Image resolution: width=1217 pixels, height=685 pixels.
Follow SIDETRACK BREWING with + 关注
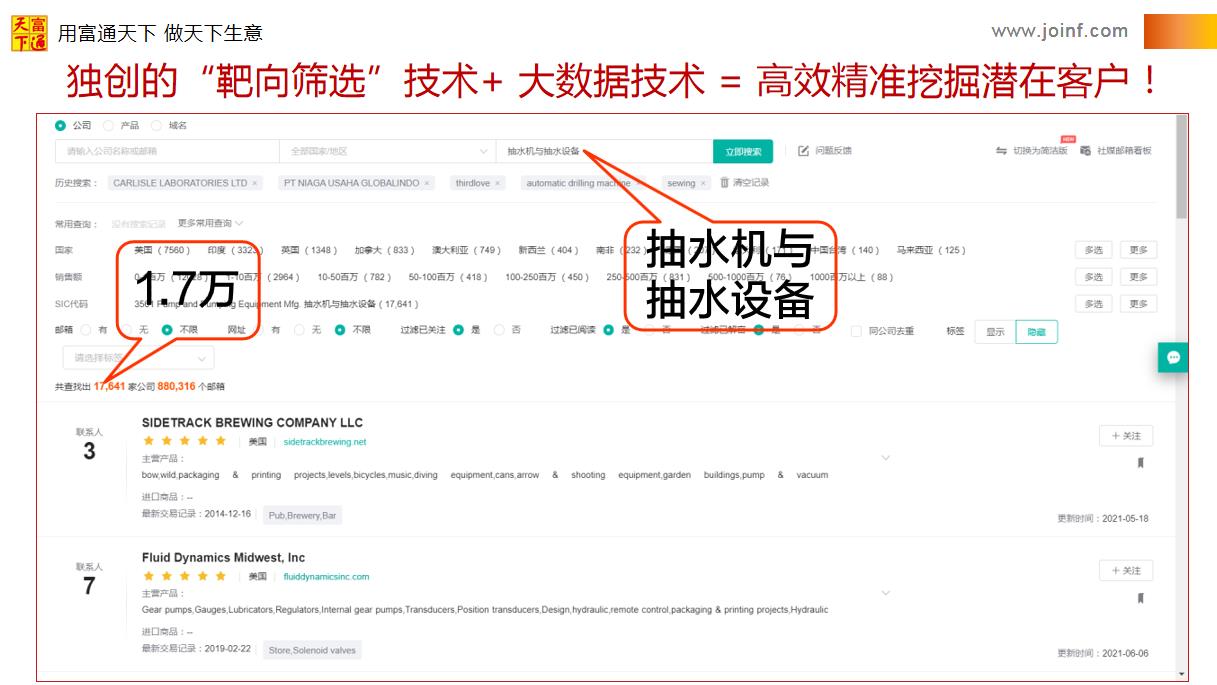tap(1126, 436)
